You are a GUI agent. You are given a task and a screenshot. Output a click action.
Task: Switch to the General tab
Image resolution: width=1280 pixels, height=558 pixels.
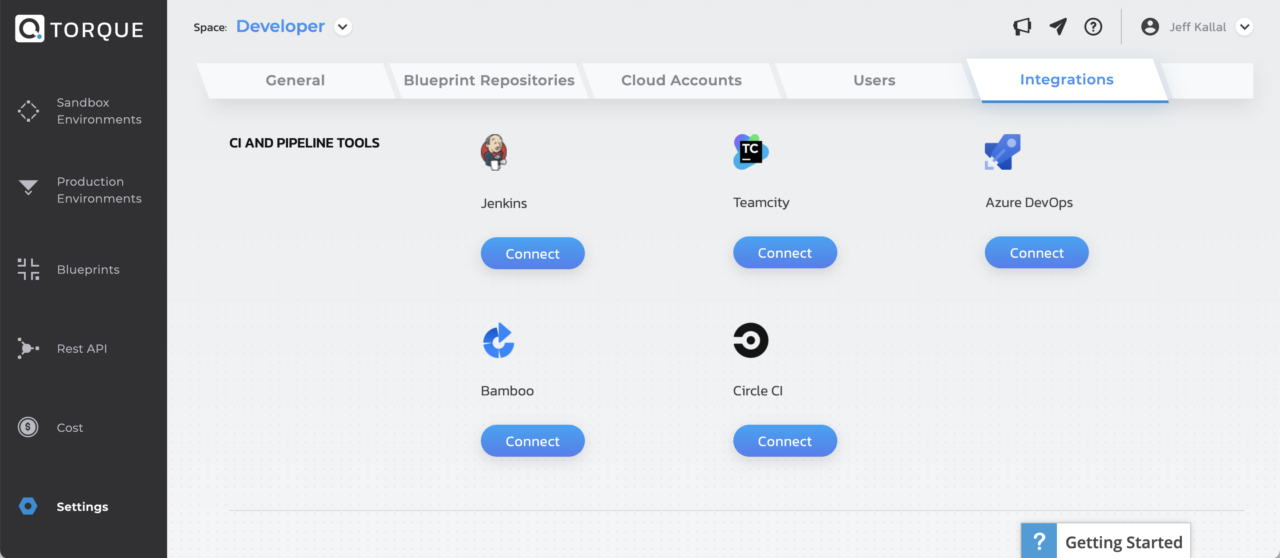click(x=295, y=80)
